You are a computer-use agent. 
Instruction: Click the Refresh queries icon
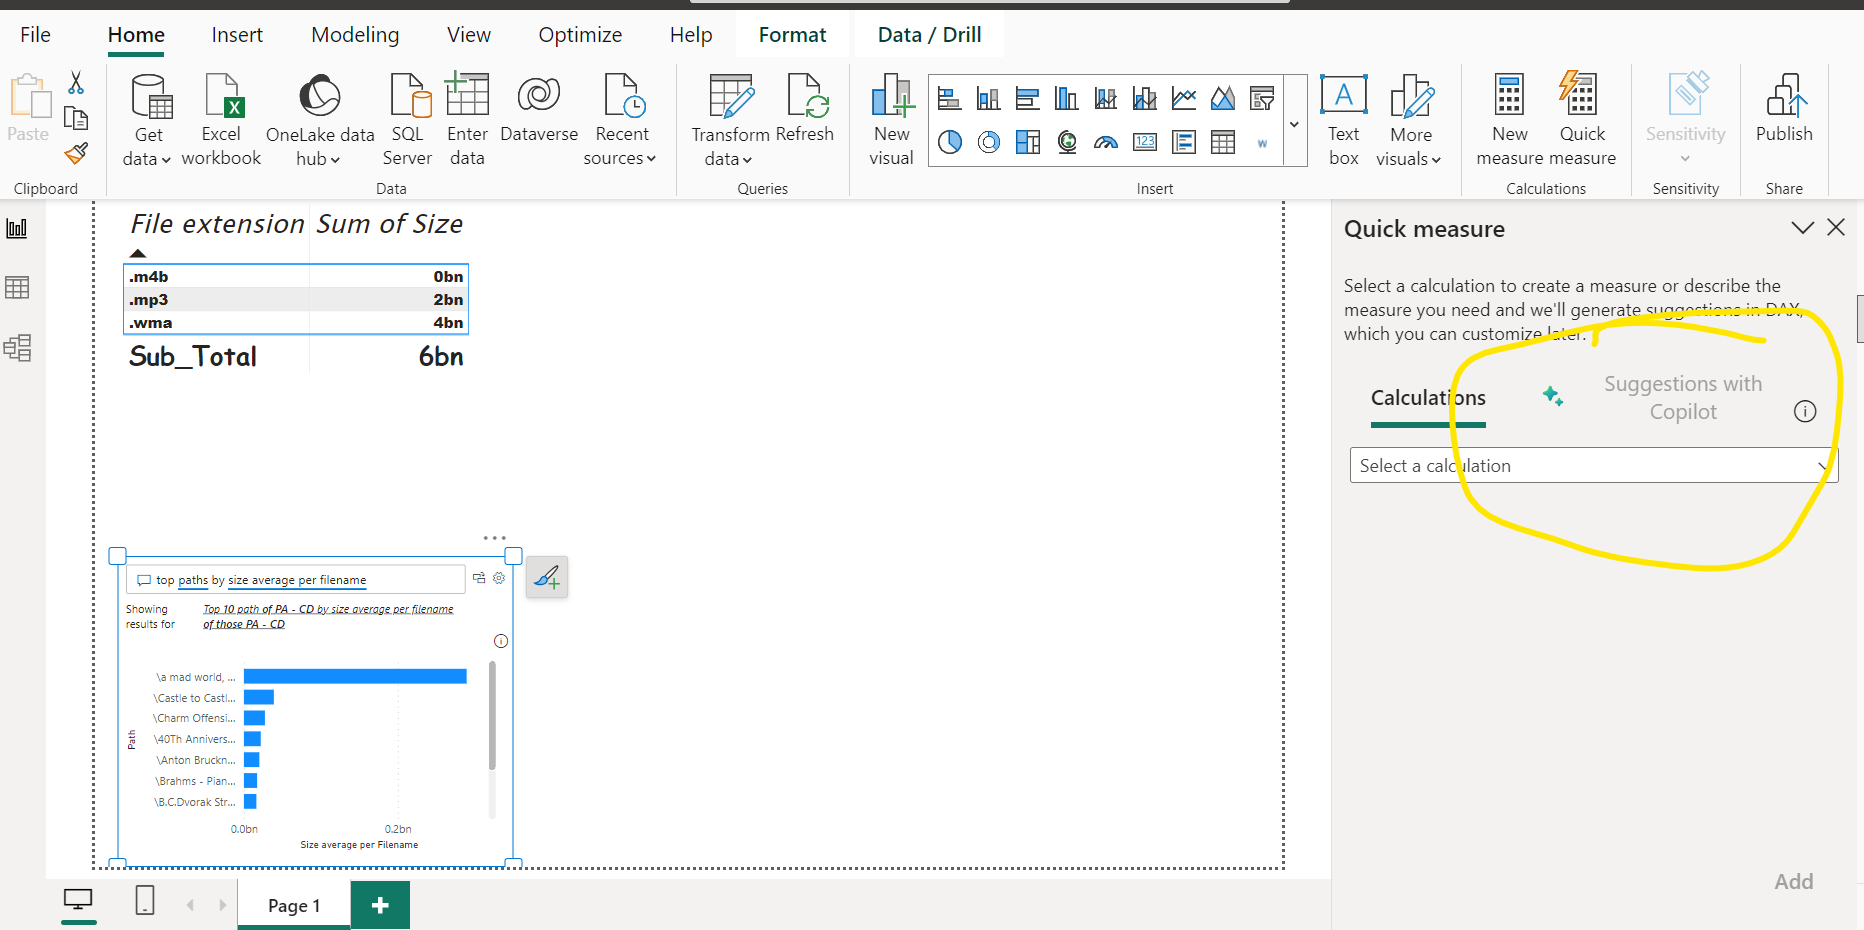pyautogui.click(x=804, y=108)
